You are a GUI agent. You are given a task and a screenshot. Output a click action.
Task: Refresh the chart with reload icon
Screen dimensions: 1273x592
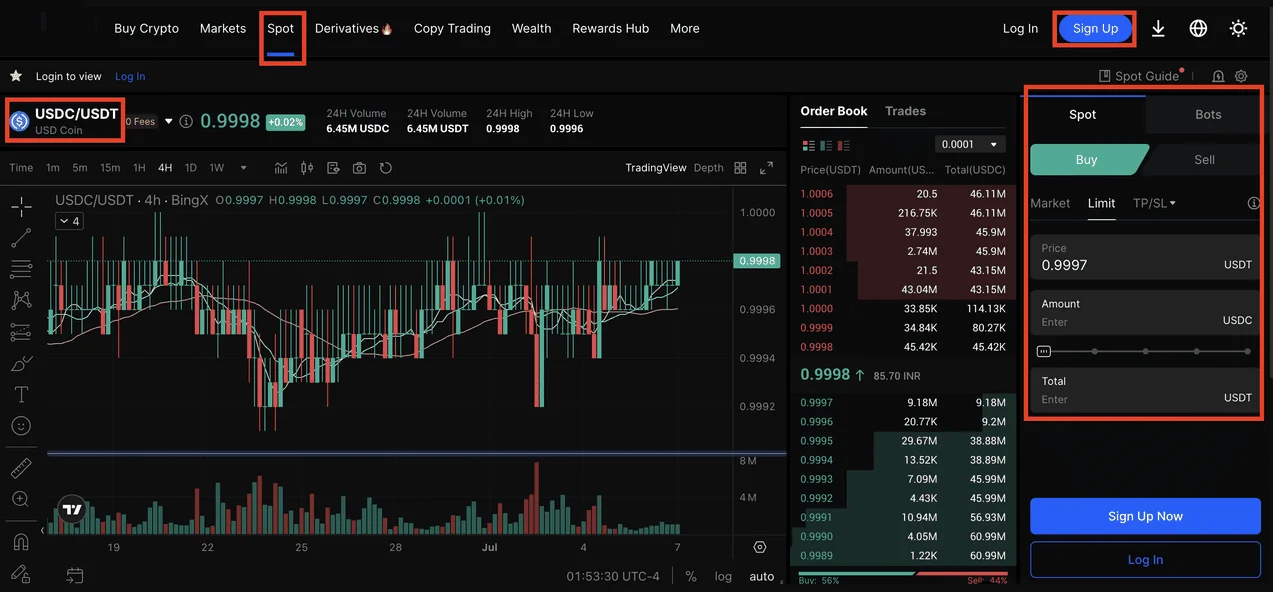(385, 168)
